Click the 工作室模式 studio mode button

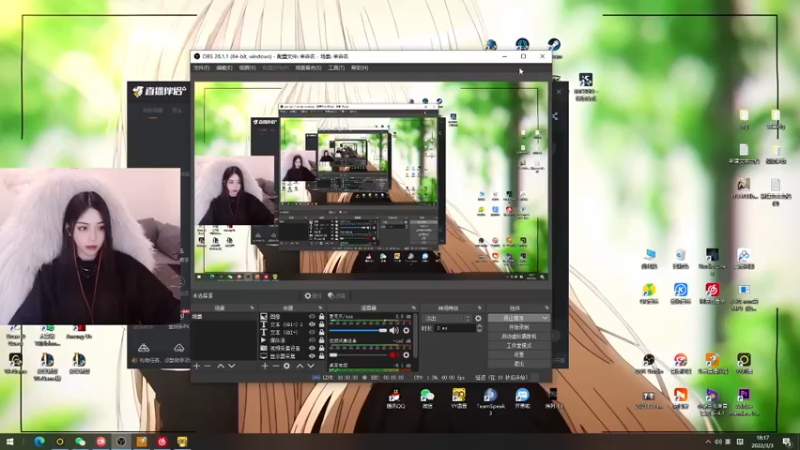tap(519, 345)
